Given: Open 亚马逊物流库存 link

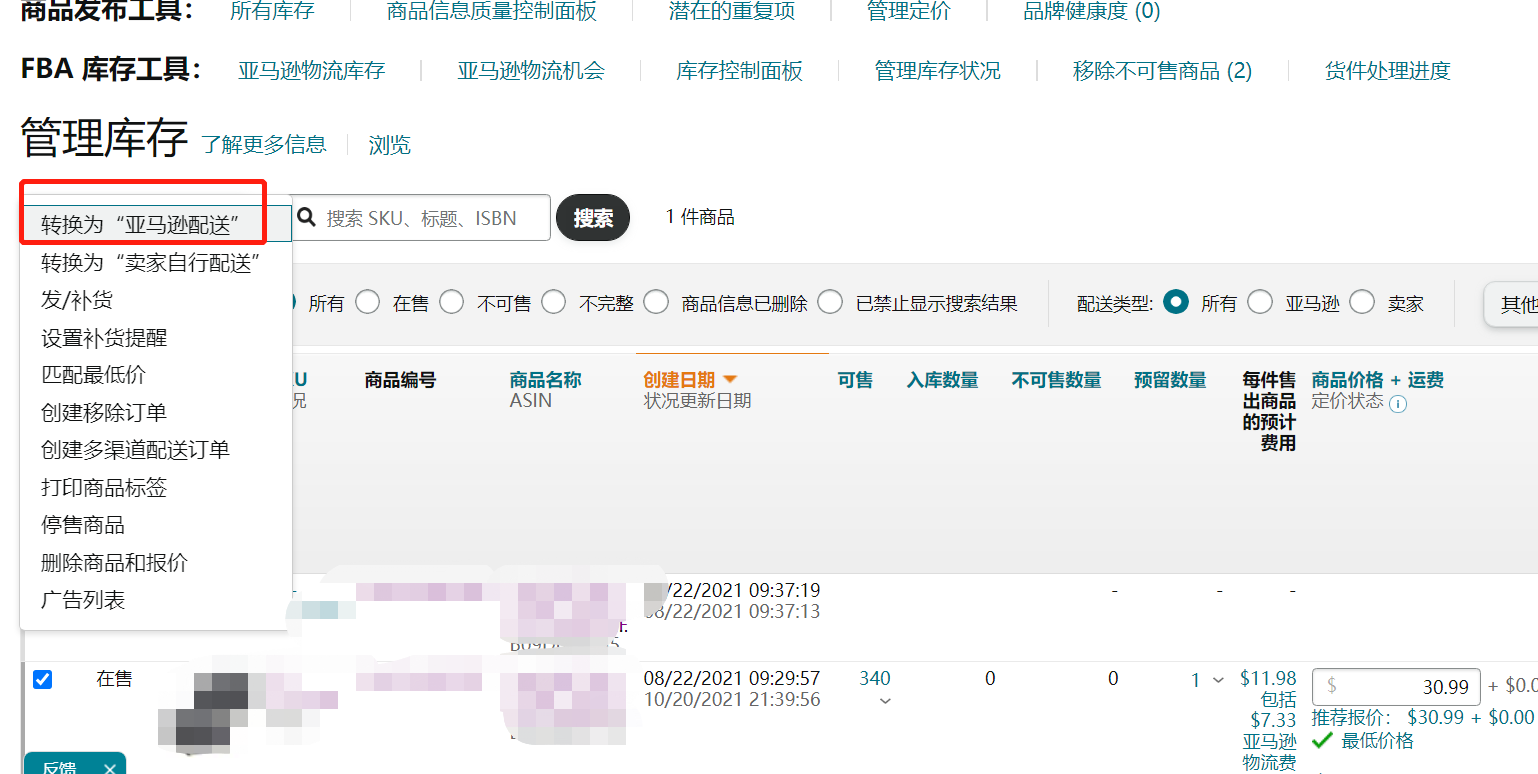Looking at the screenshot, I should pos(311,71).
